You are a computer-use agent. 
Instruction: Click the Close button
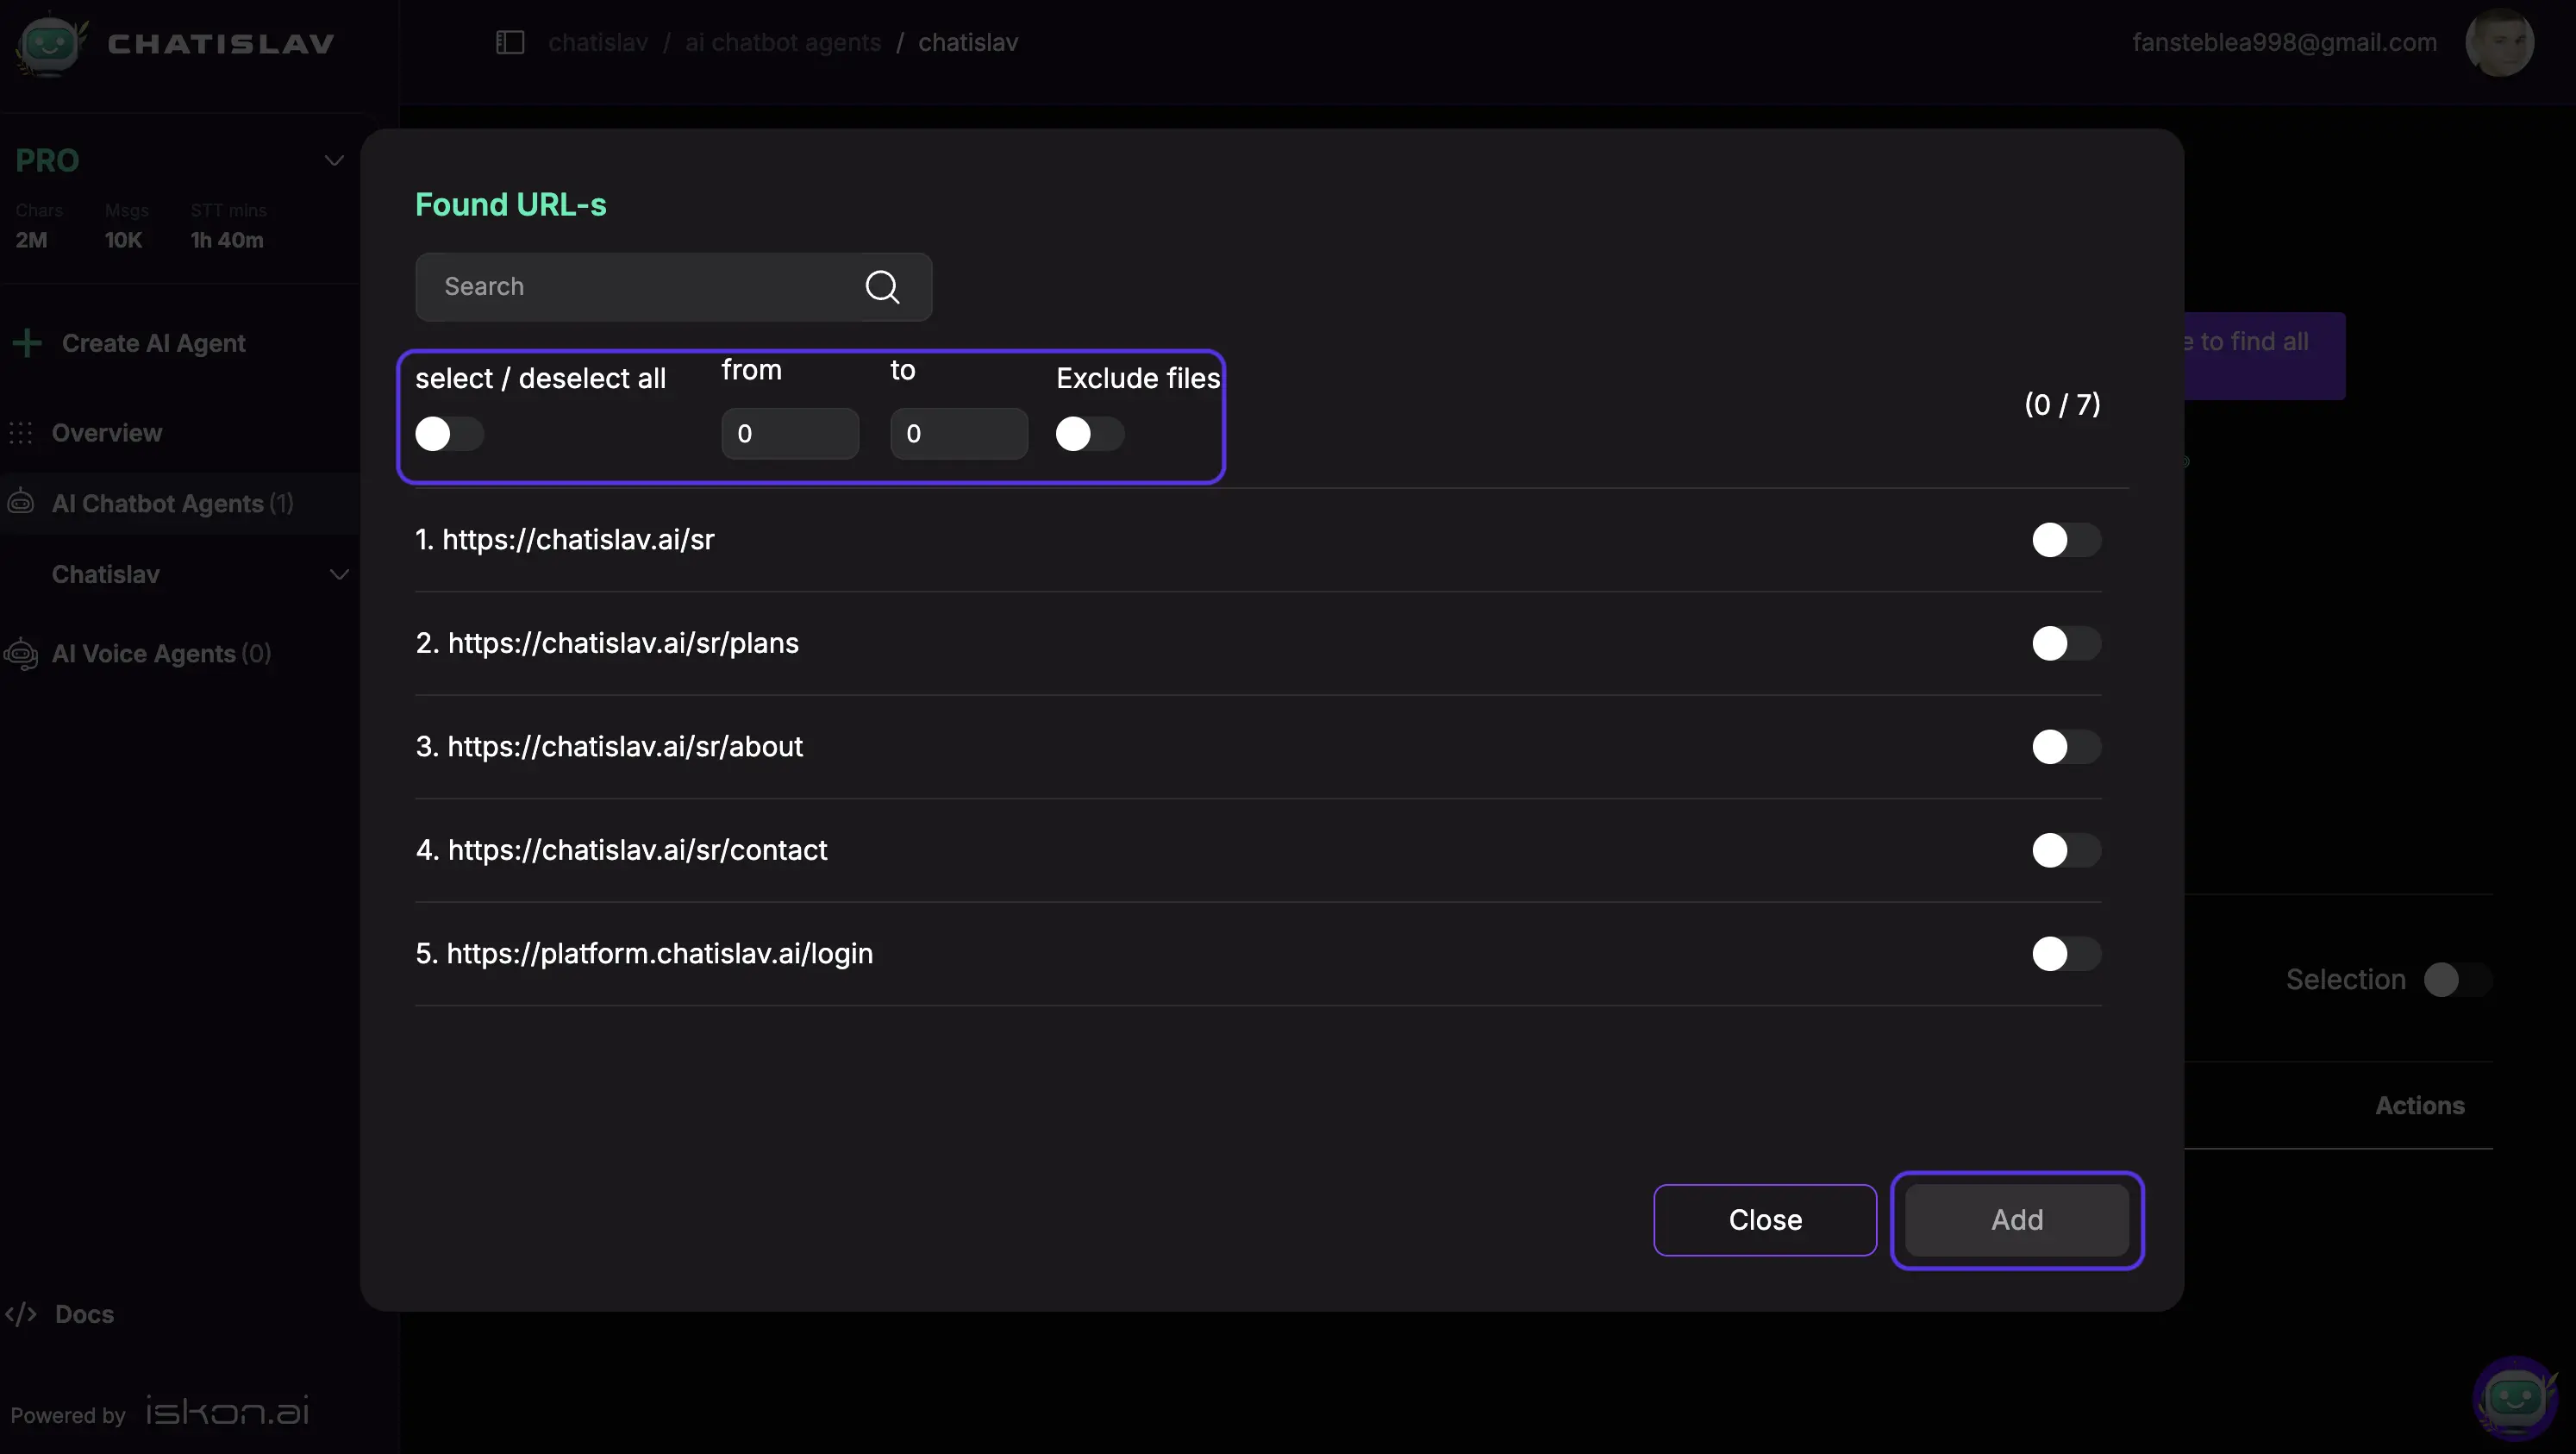point(1765,1220)
